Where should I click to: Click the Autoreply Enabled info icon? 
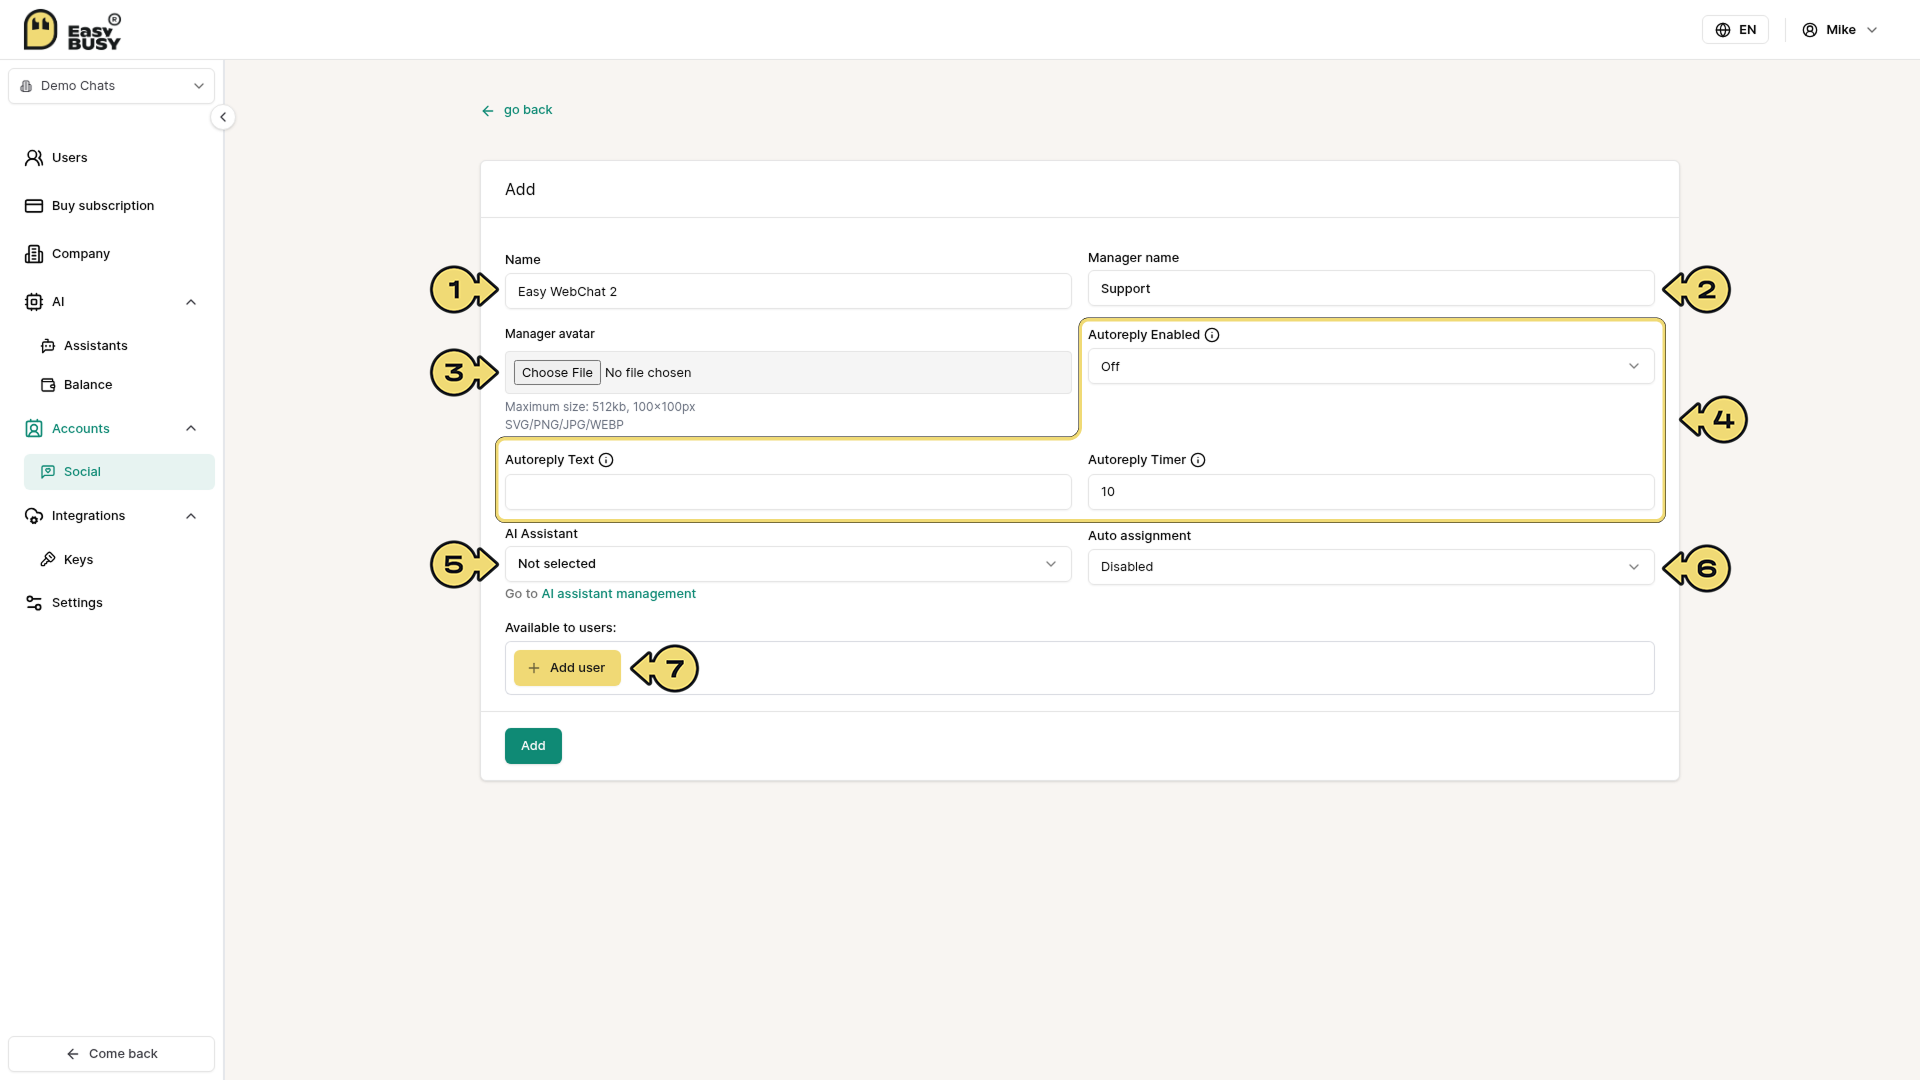(x=1212, y=335)
